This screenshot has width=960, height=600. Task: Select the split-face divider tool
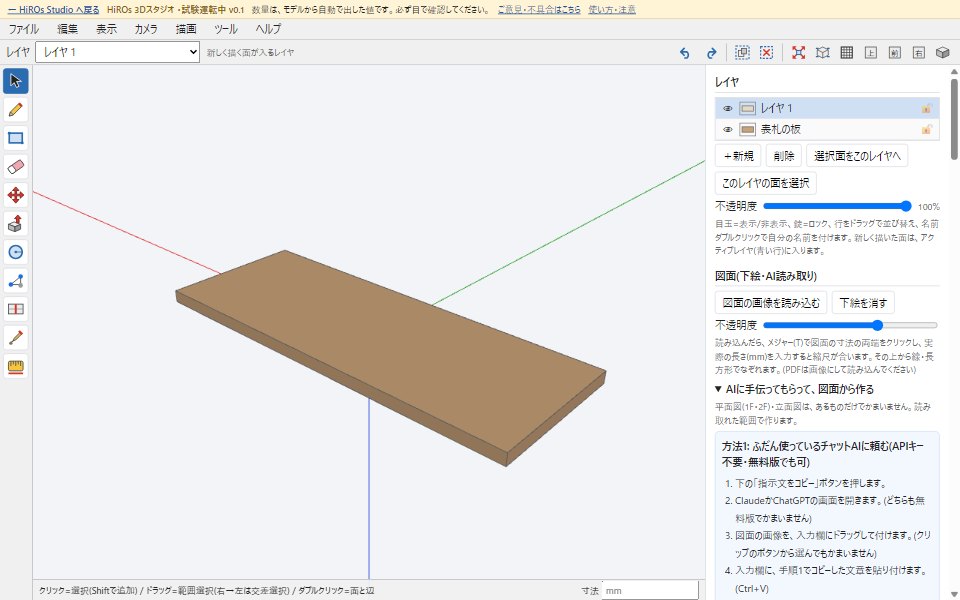(16, 309)
